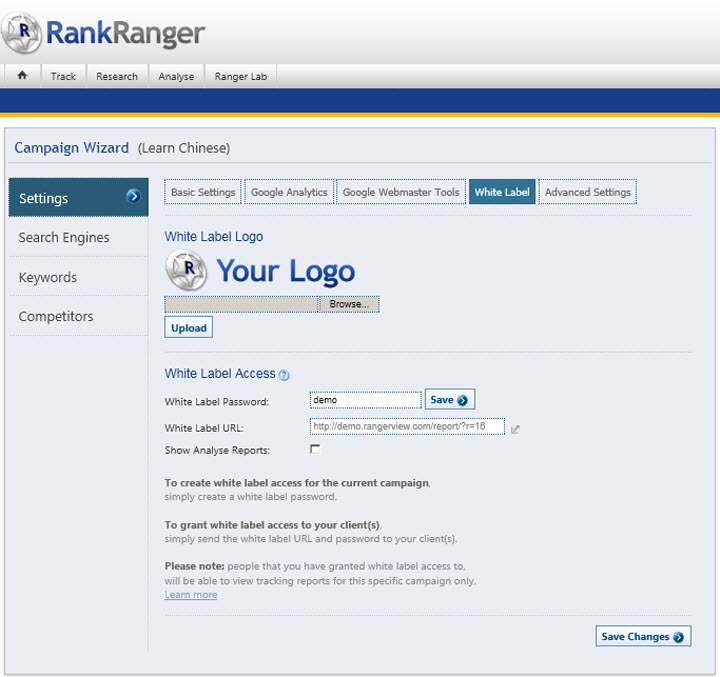Open the Track menu
The width and height of the screenshot is (720, 677).
(63, 76)
